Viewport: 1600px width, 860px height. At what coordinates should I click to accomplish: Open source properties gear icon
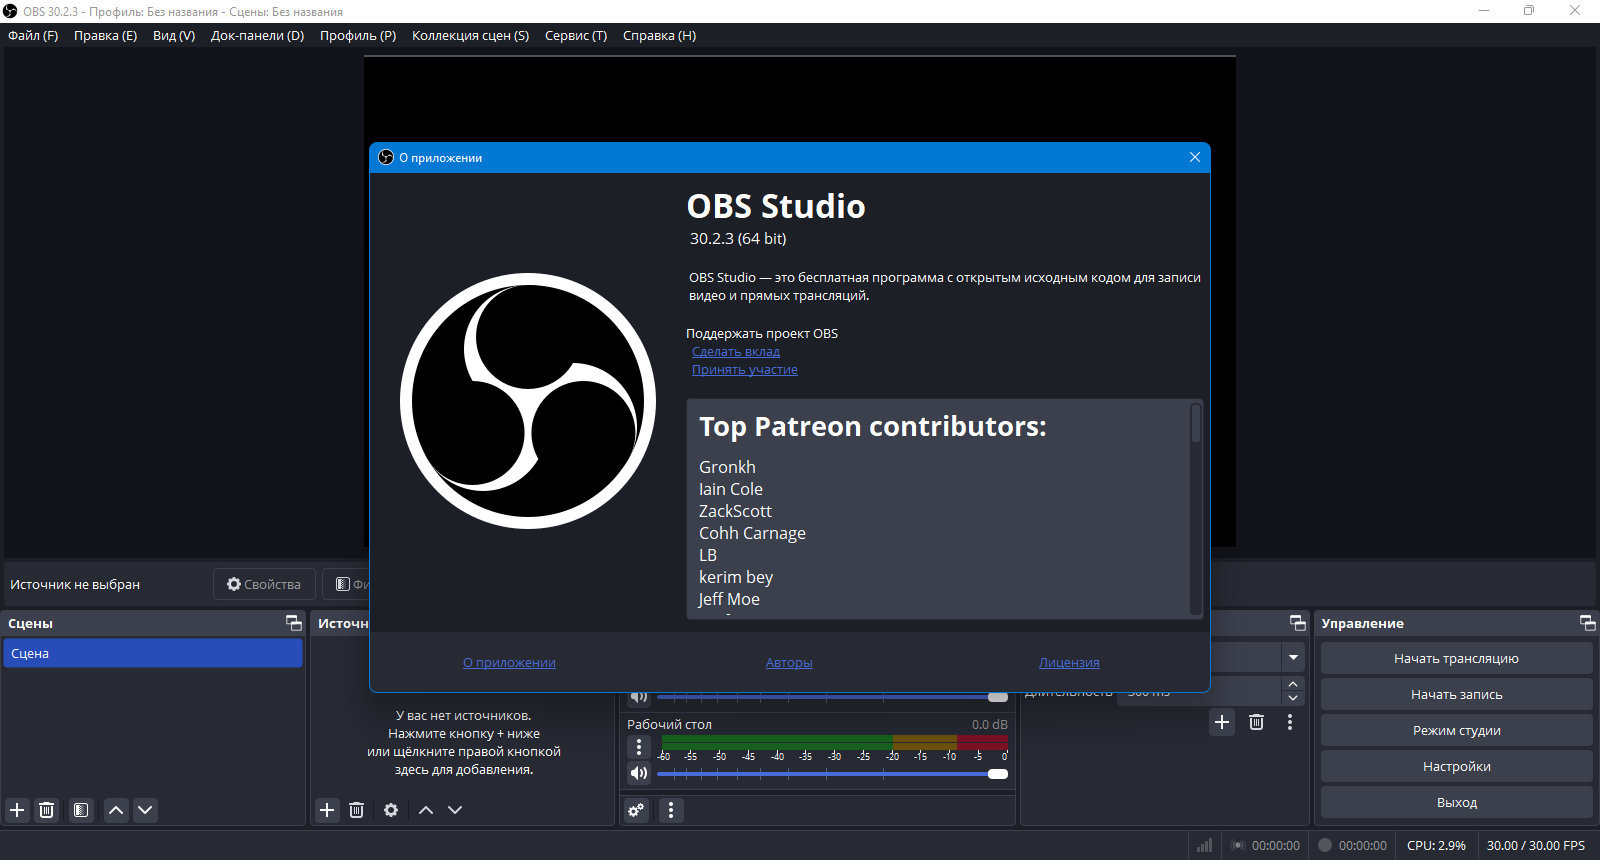(391, 810)
